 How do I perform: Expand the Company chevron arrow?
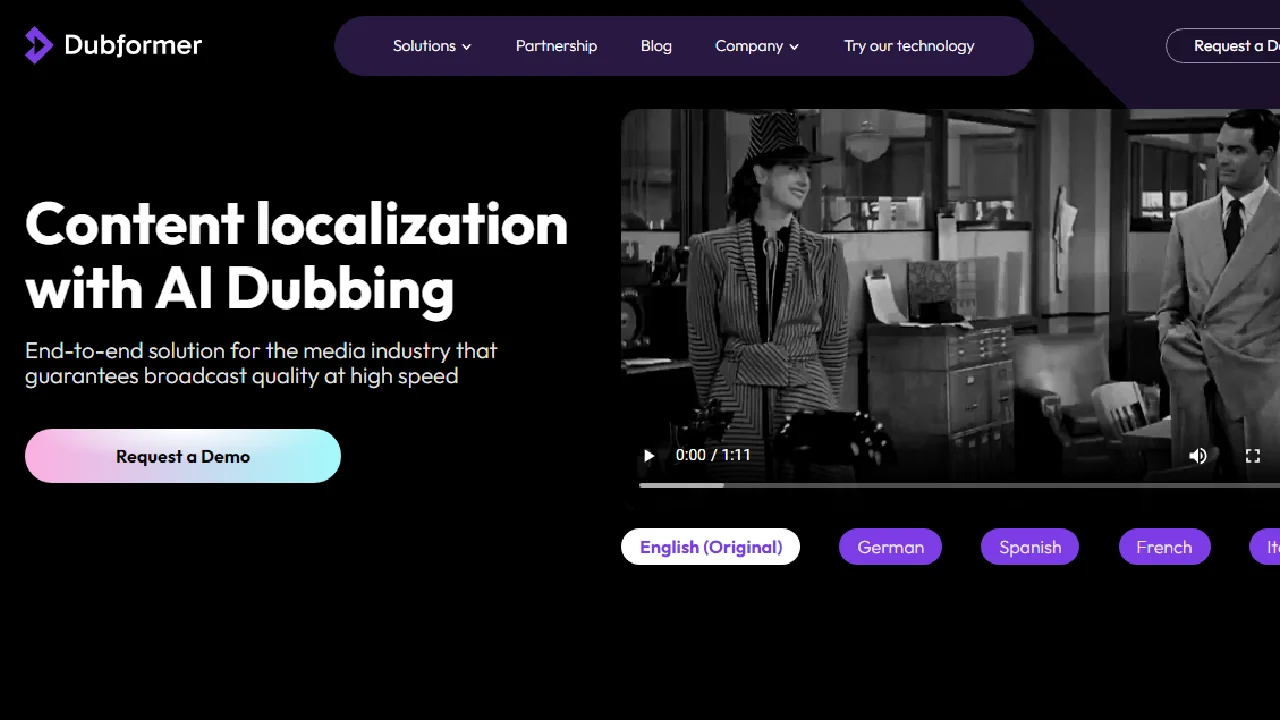coord(794,47)
